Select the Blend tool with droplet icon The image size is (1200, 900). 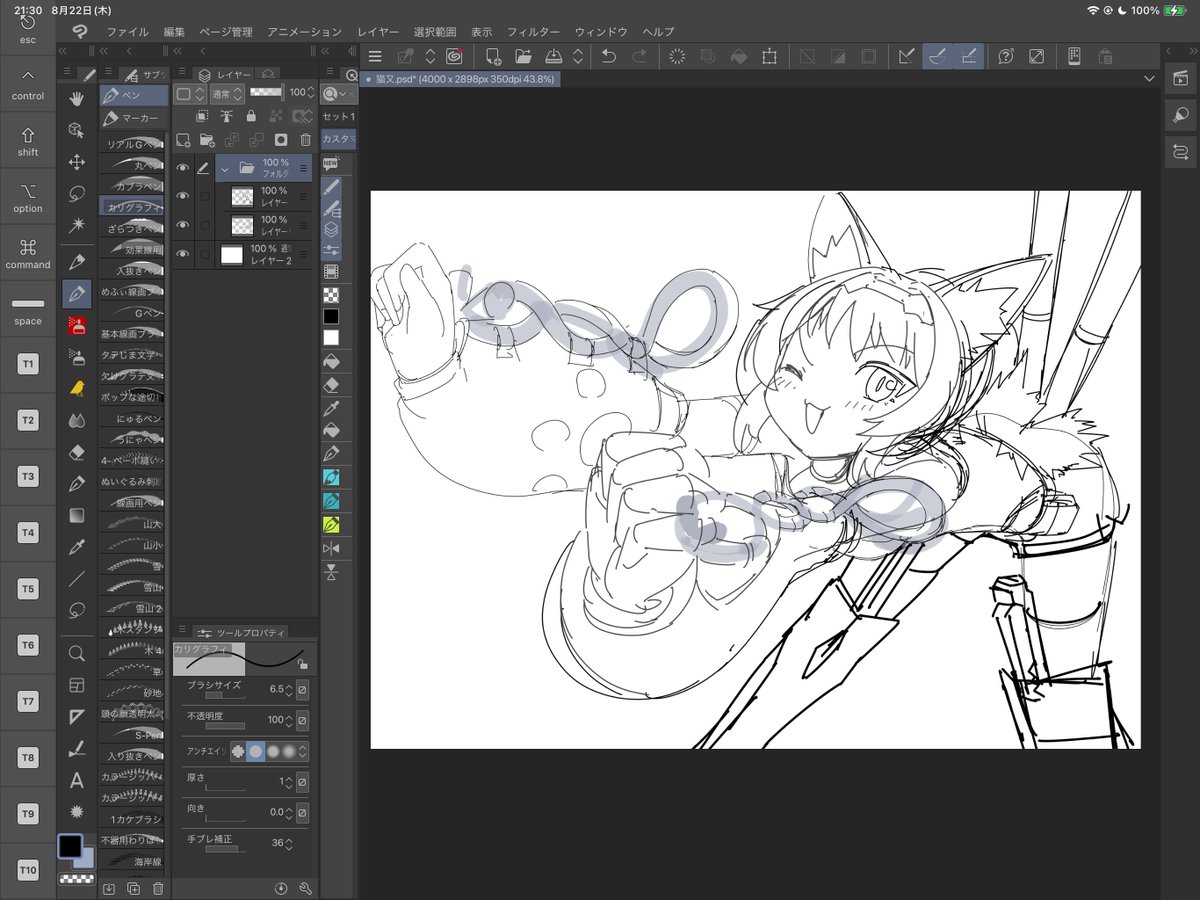[77, 421]
